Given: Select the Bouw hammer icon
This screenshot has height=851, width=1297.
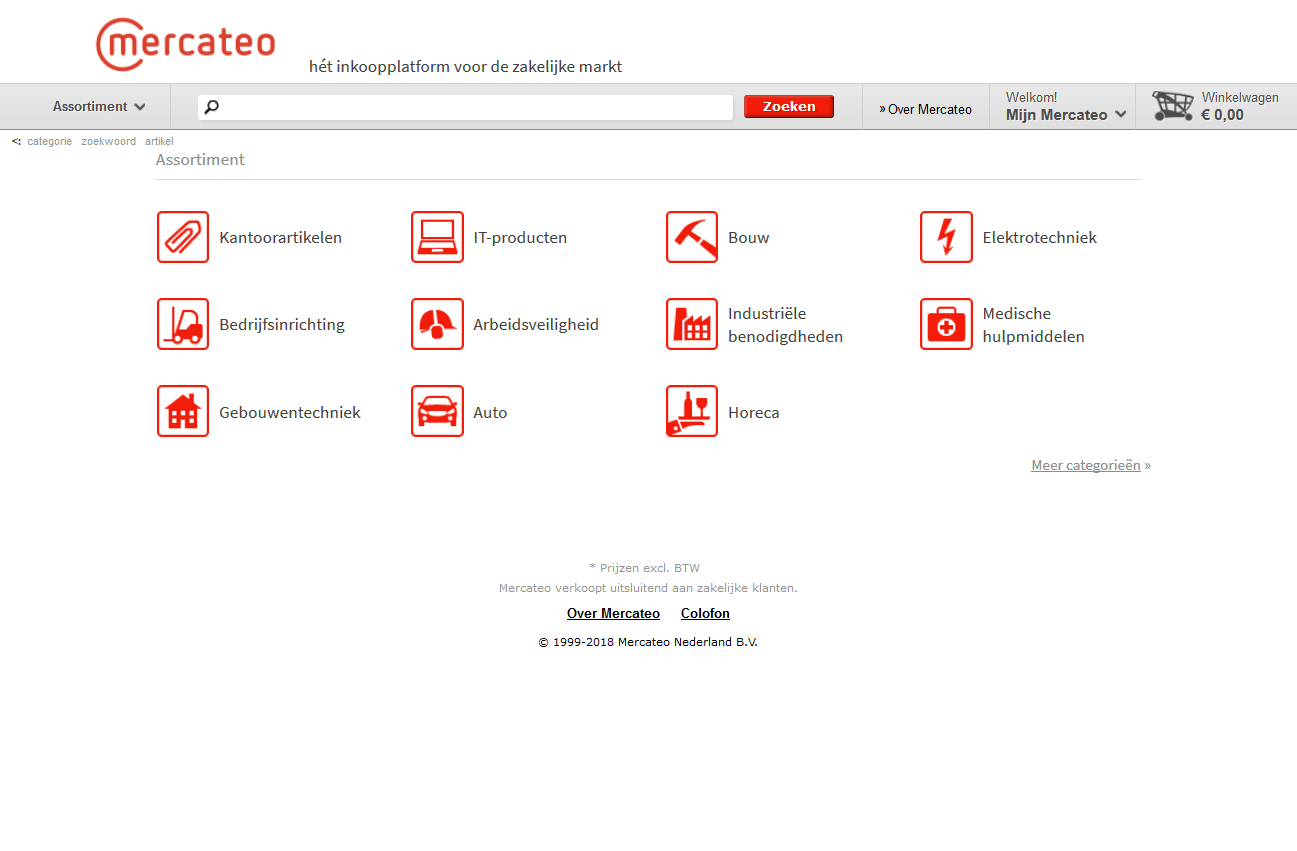Looking at the screenshot, I should 692,237.
